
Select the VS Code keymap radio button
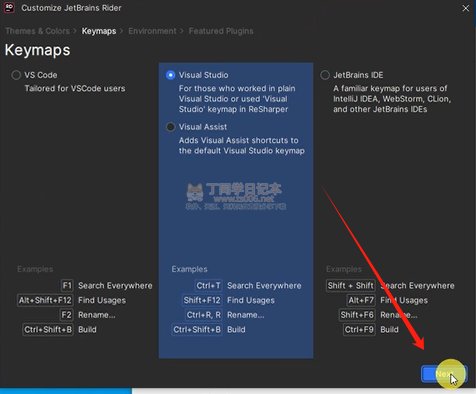point(16,75)
